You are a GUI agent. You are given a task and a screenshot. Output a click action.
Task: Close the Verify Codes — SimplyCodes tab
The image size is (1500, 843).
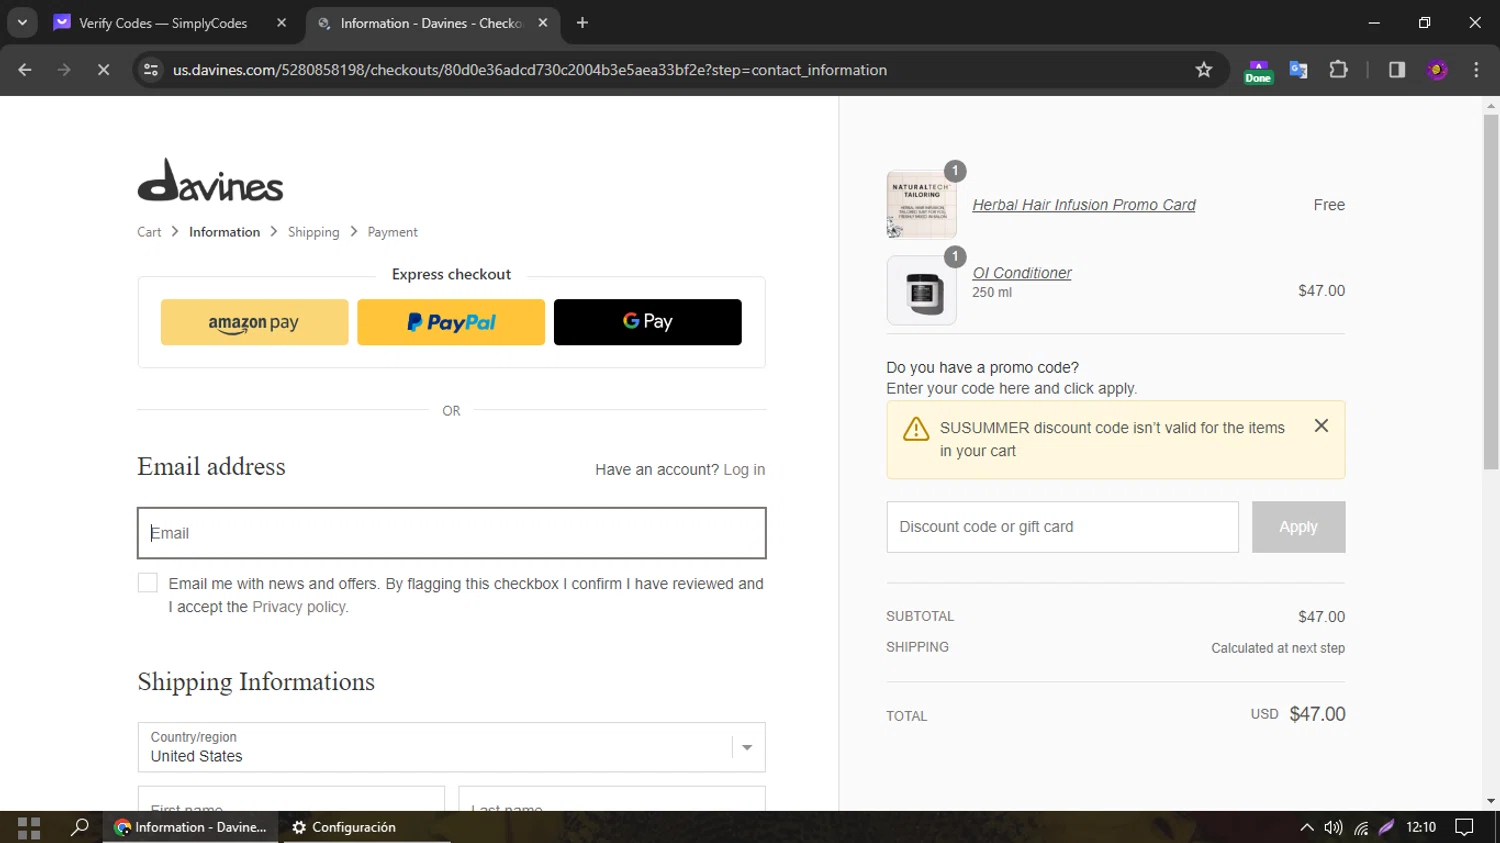tap(281, 23)
